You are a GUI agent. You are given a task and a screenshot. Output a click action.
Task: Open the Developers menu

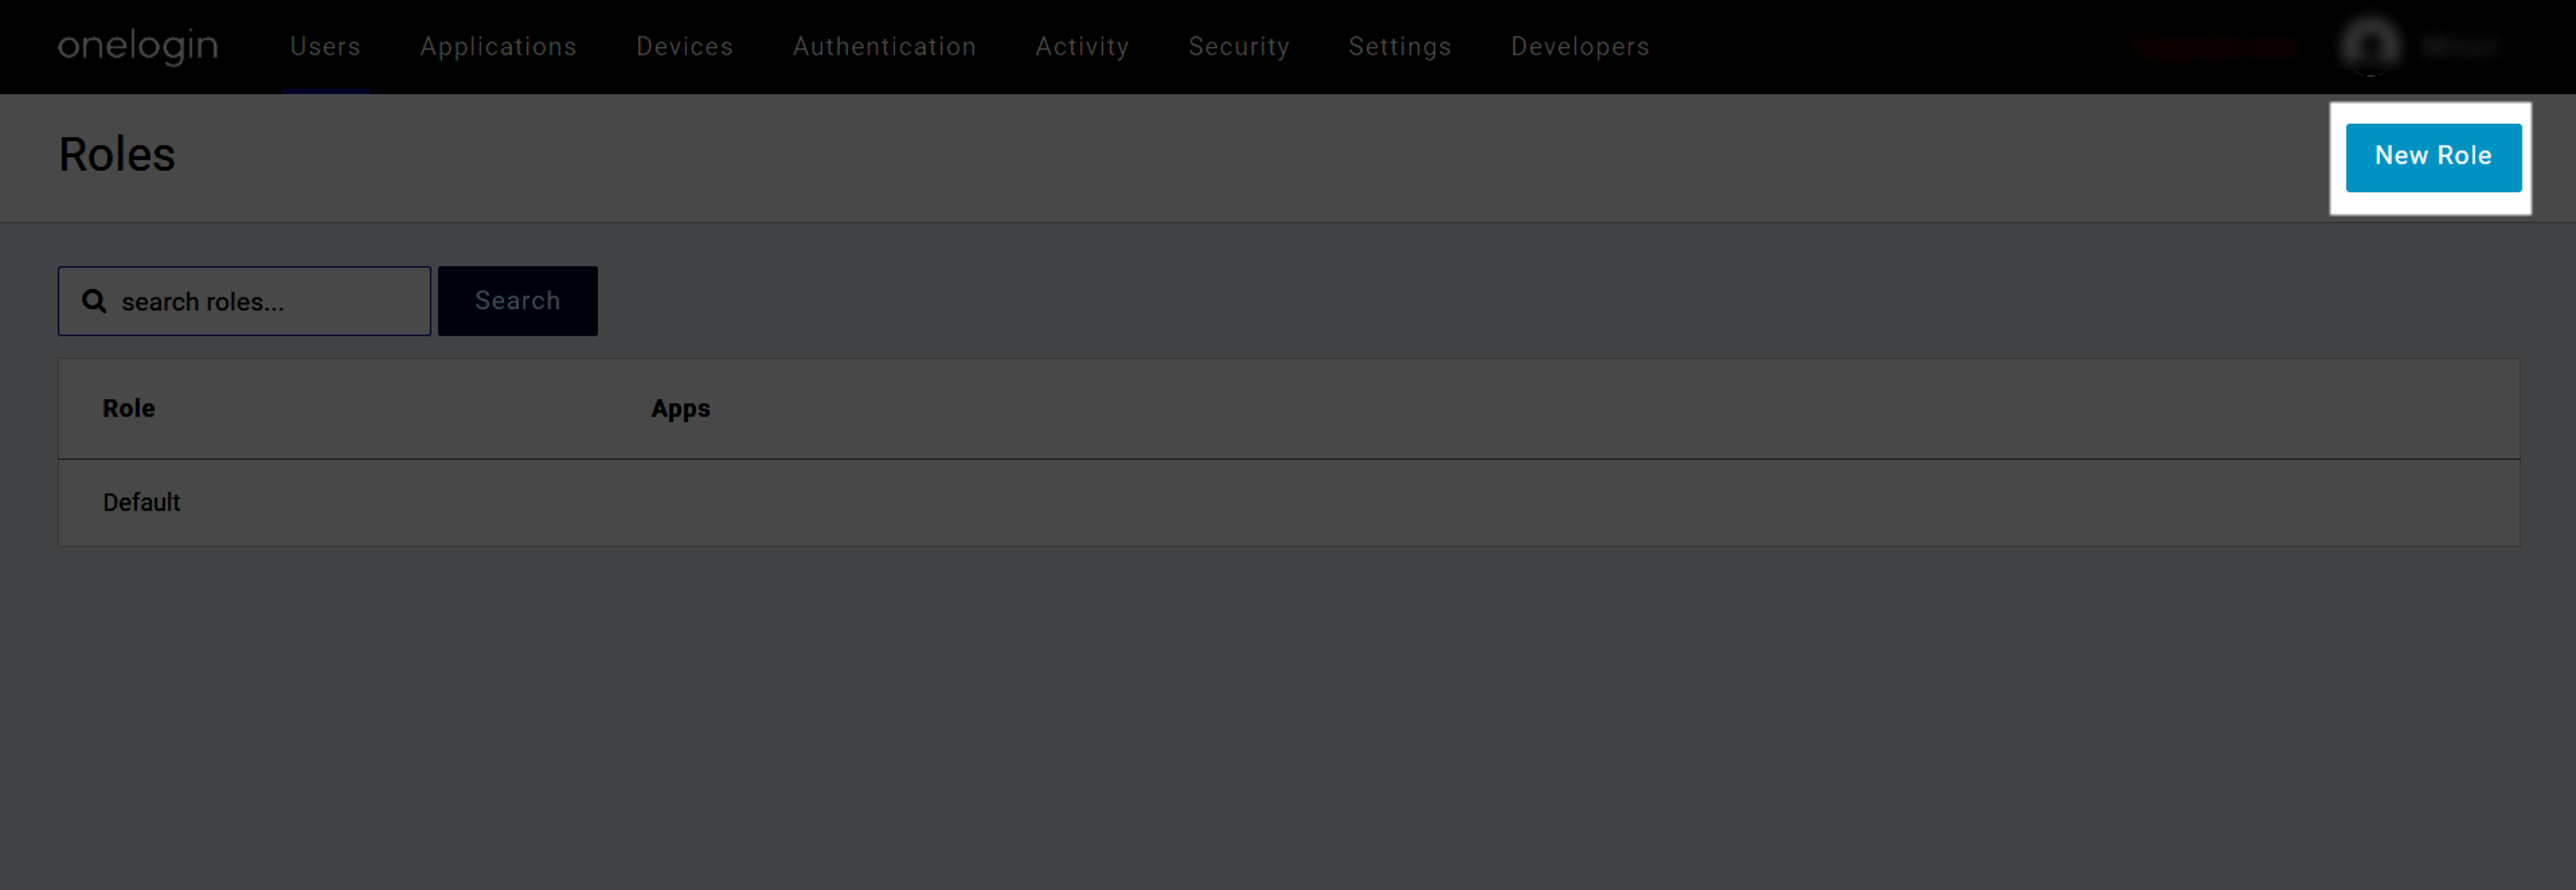[1580, 46]
